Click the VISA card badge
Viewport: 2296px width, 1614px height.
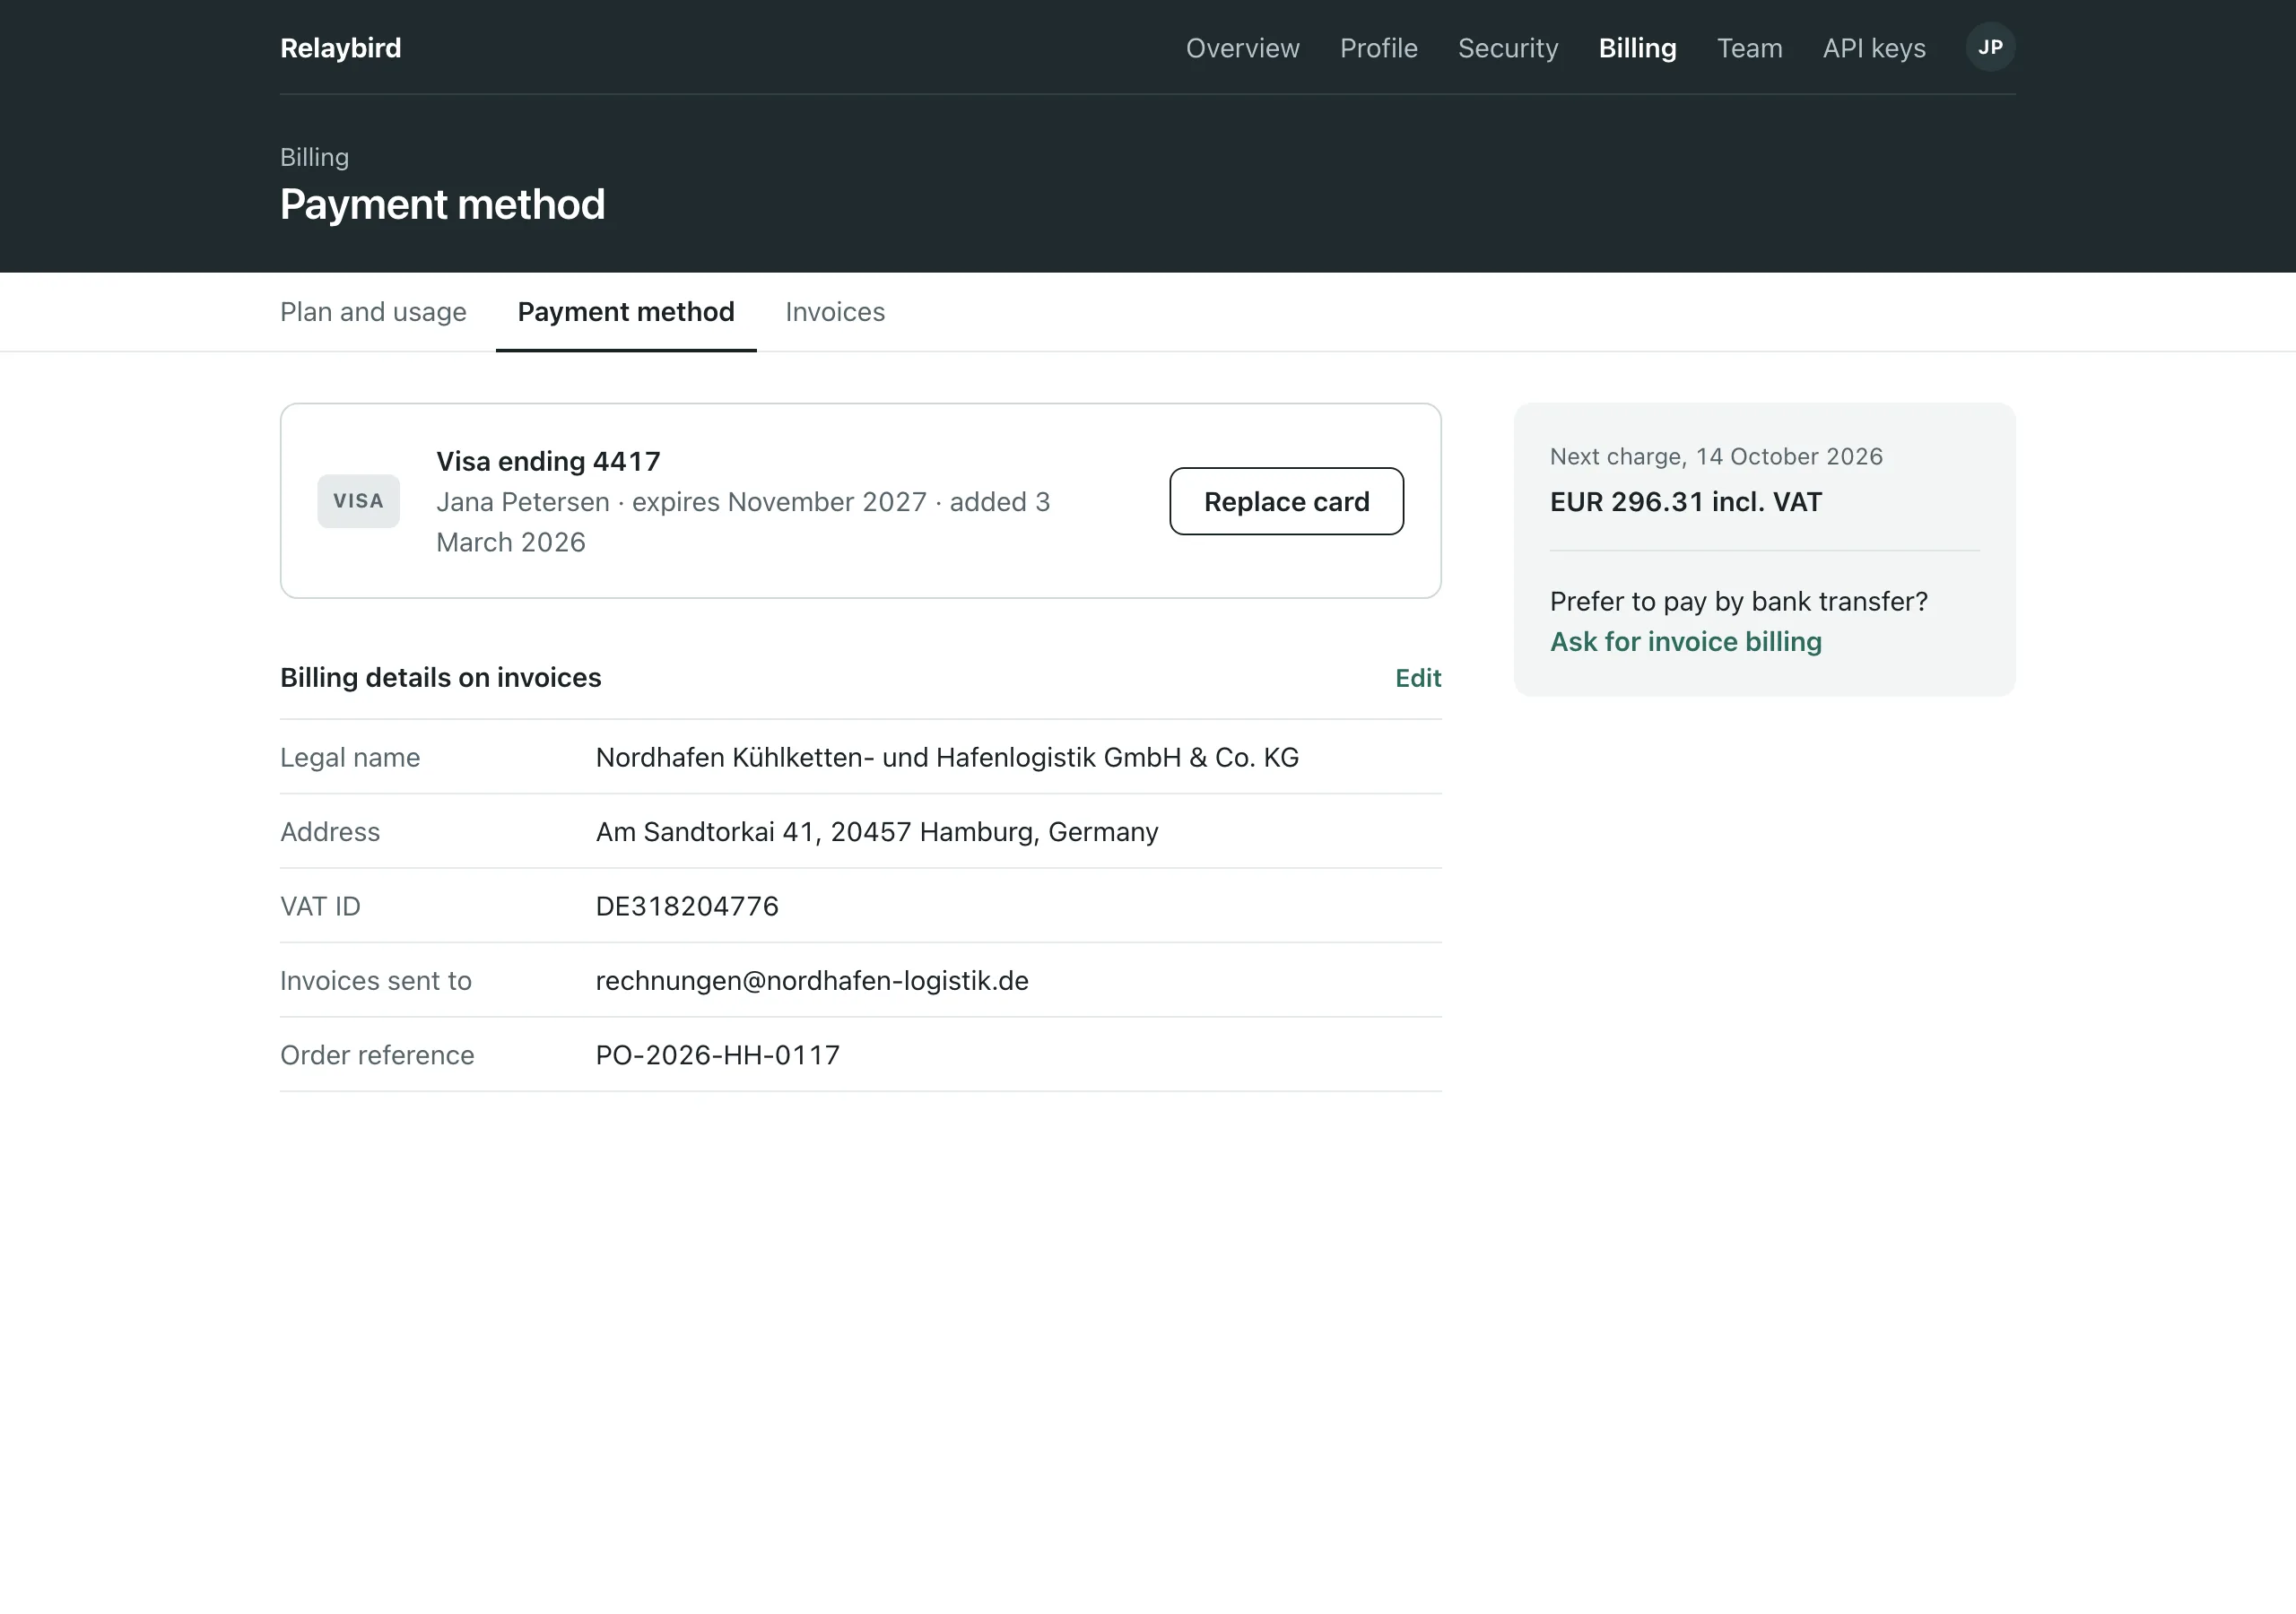pyautogui.click(x=358, y=501)
